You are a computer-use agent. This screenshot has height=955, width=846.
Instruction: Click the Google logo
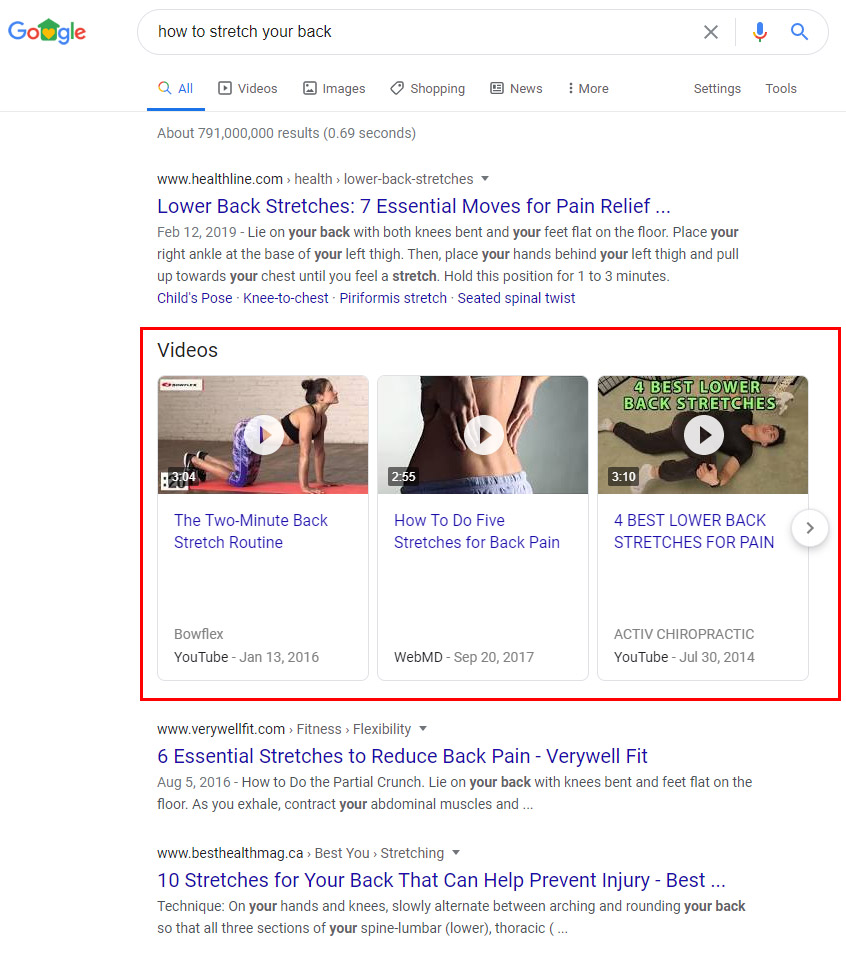[x=47, y=32]
